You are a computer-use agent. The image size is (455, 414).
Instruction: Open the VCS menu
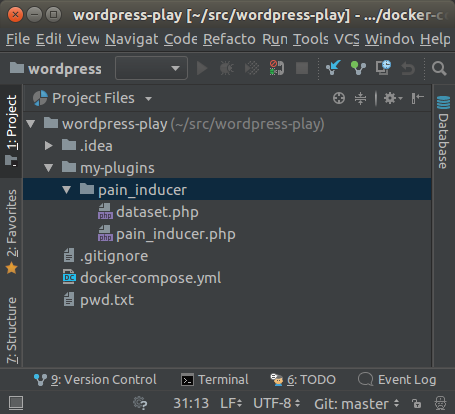click(x=346, y=39)
